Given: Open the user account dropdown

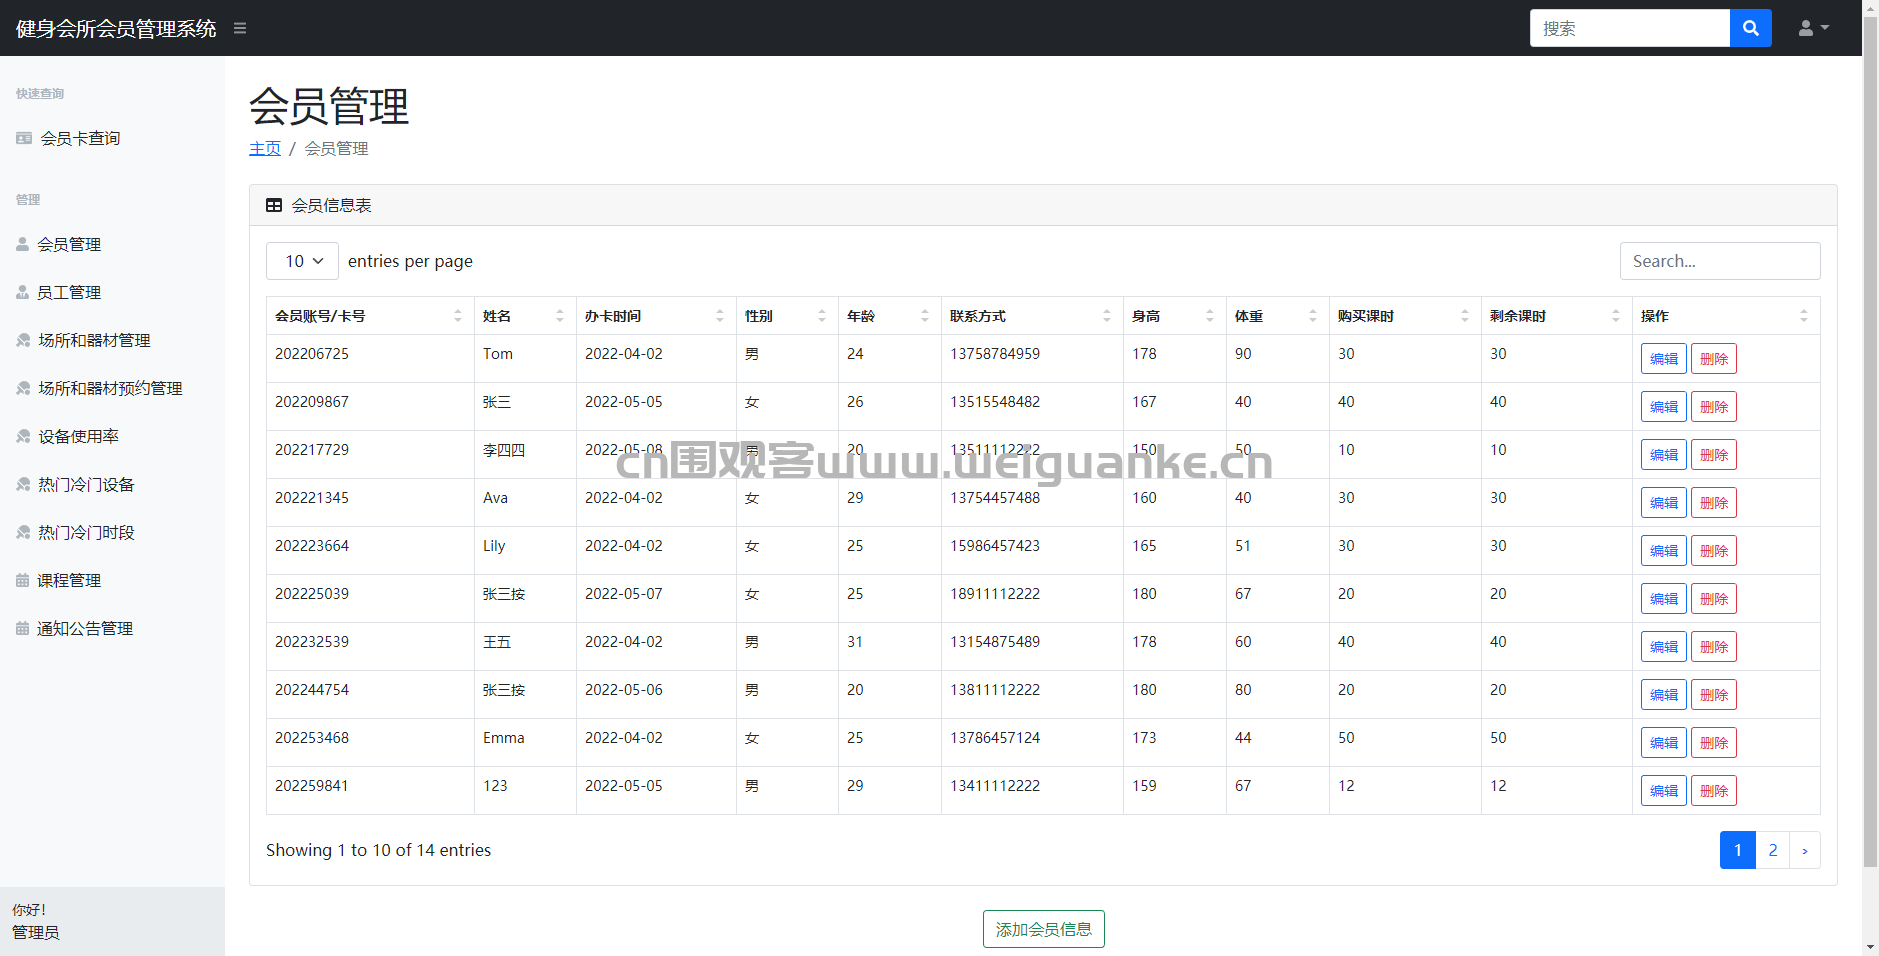Looking at the screenshot, I should 1813,28.
